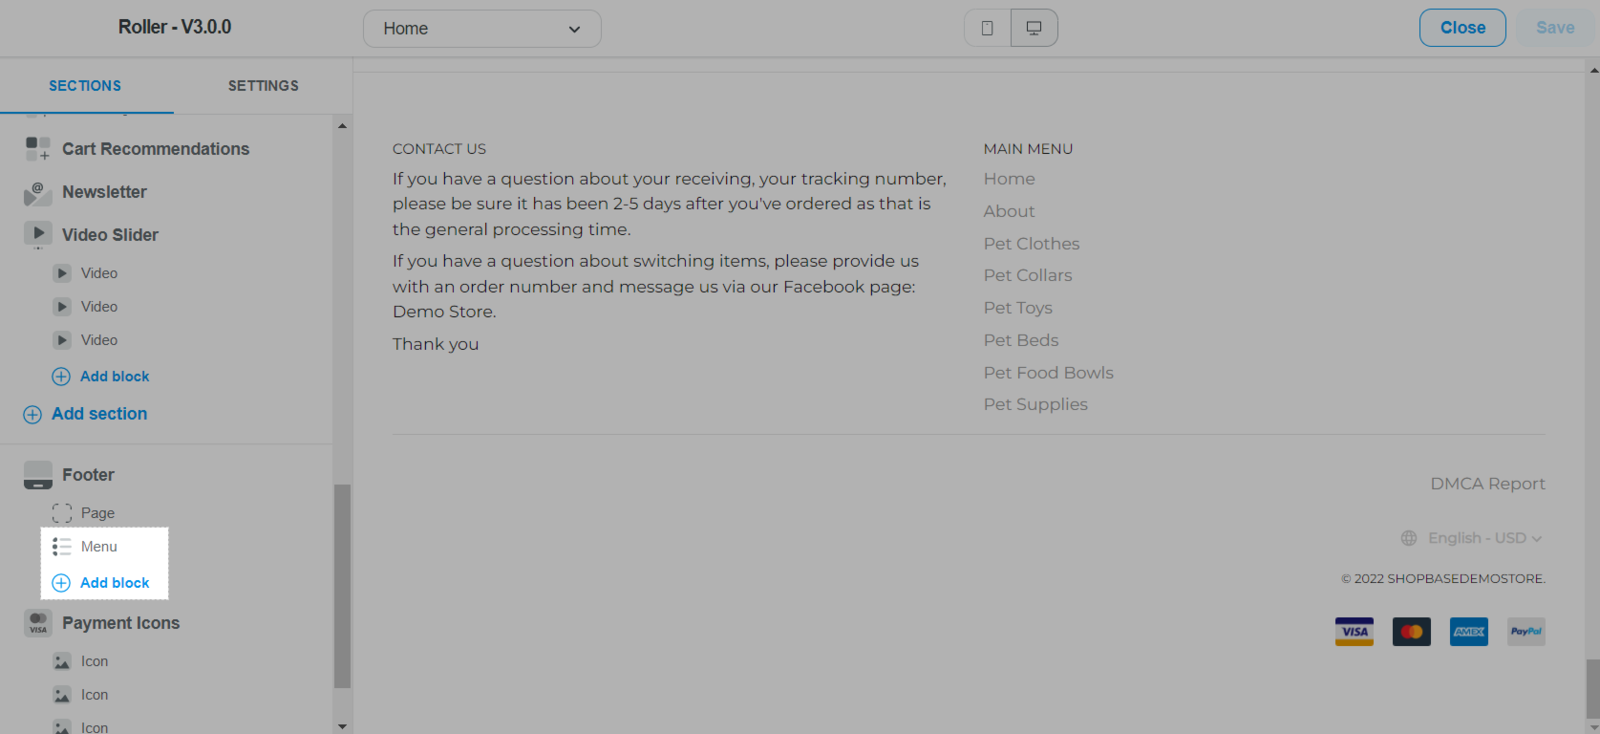The image size is (1600, 734).
Task: Click the Visa payment icon in footer
Action: (x=1354, y=632)
